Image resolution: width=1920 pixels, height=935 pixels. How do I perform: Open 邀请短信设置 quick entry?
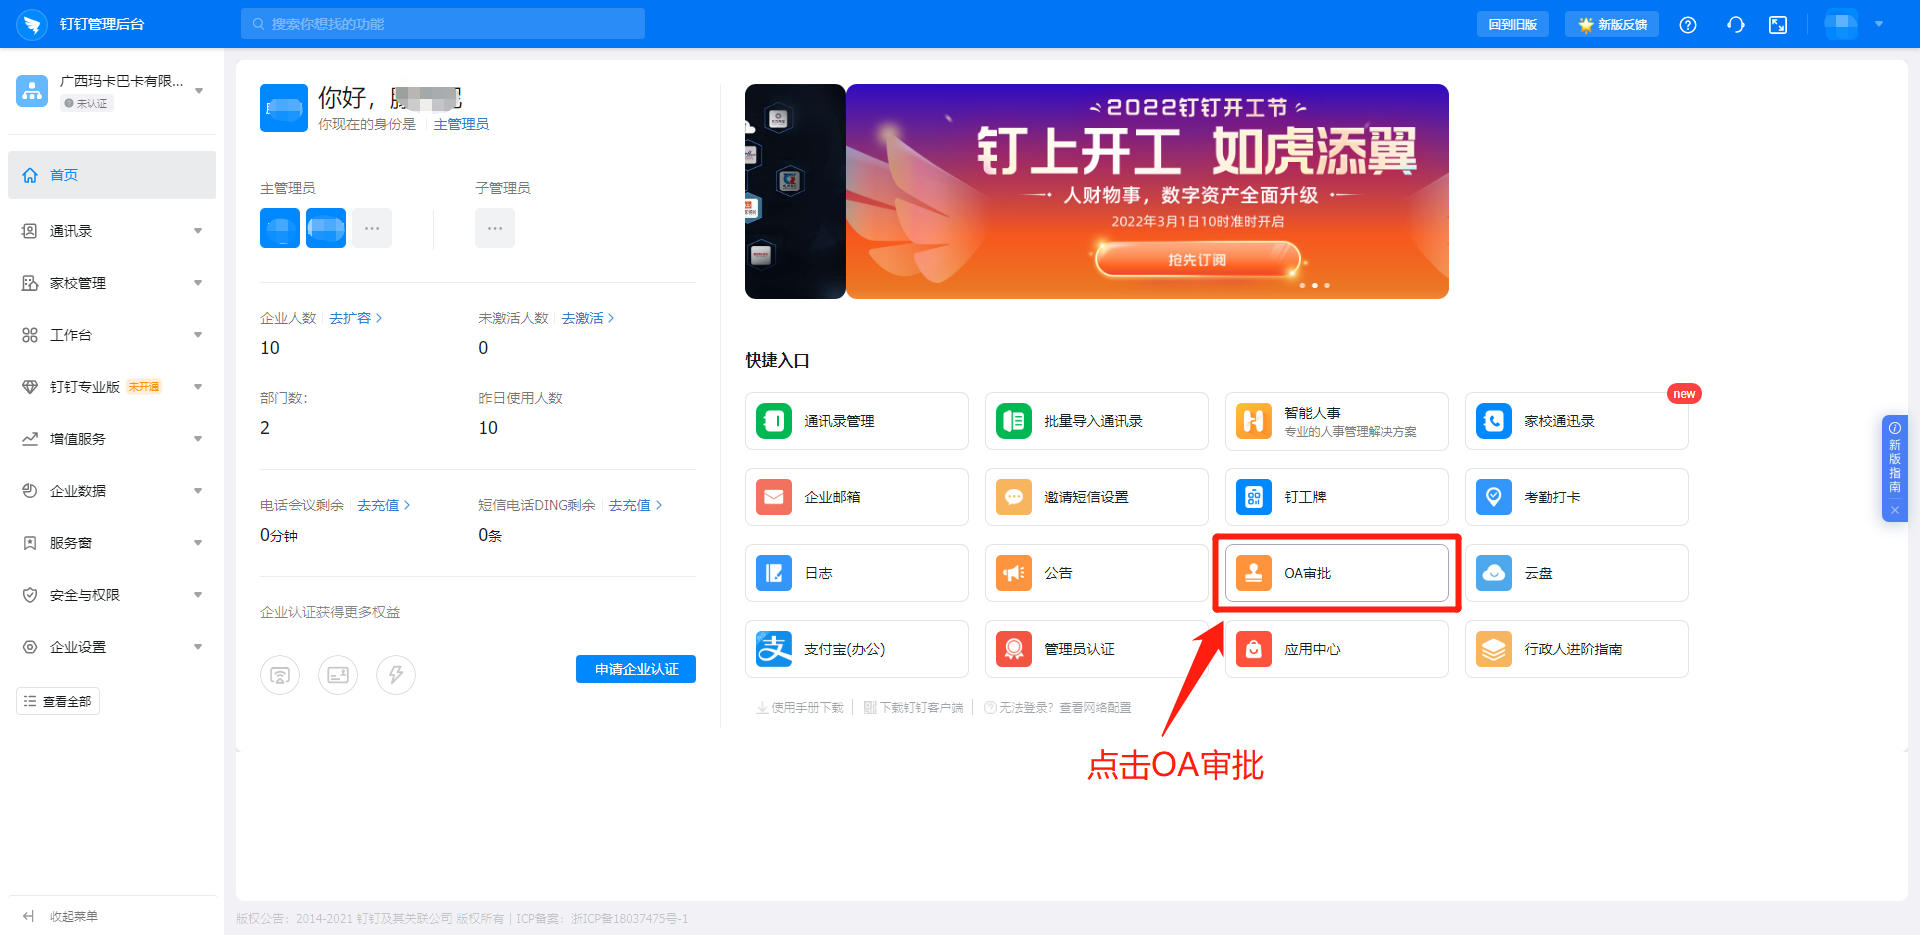[1096, 497]
